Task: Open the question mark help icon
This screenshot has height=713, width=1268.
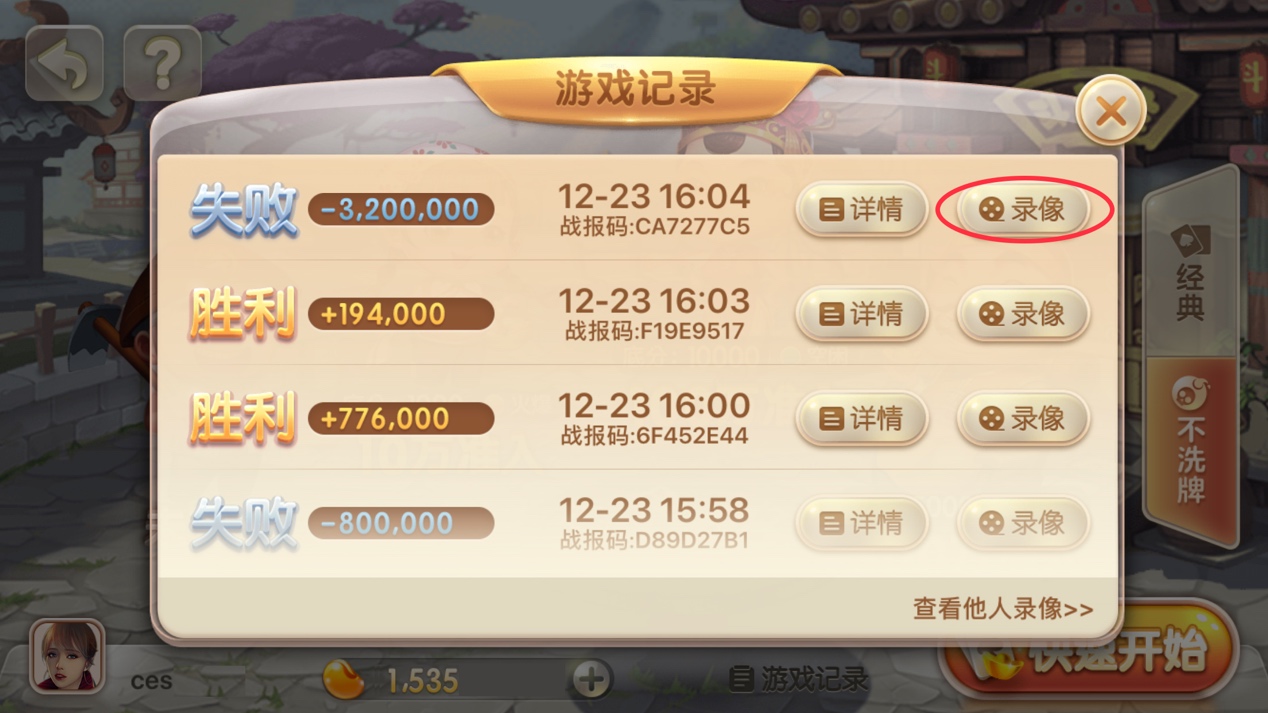Action: pyautogui.click(x=162, y=64)
